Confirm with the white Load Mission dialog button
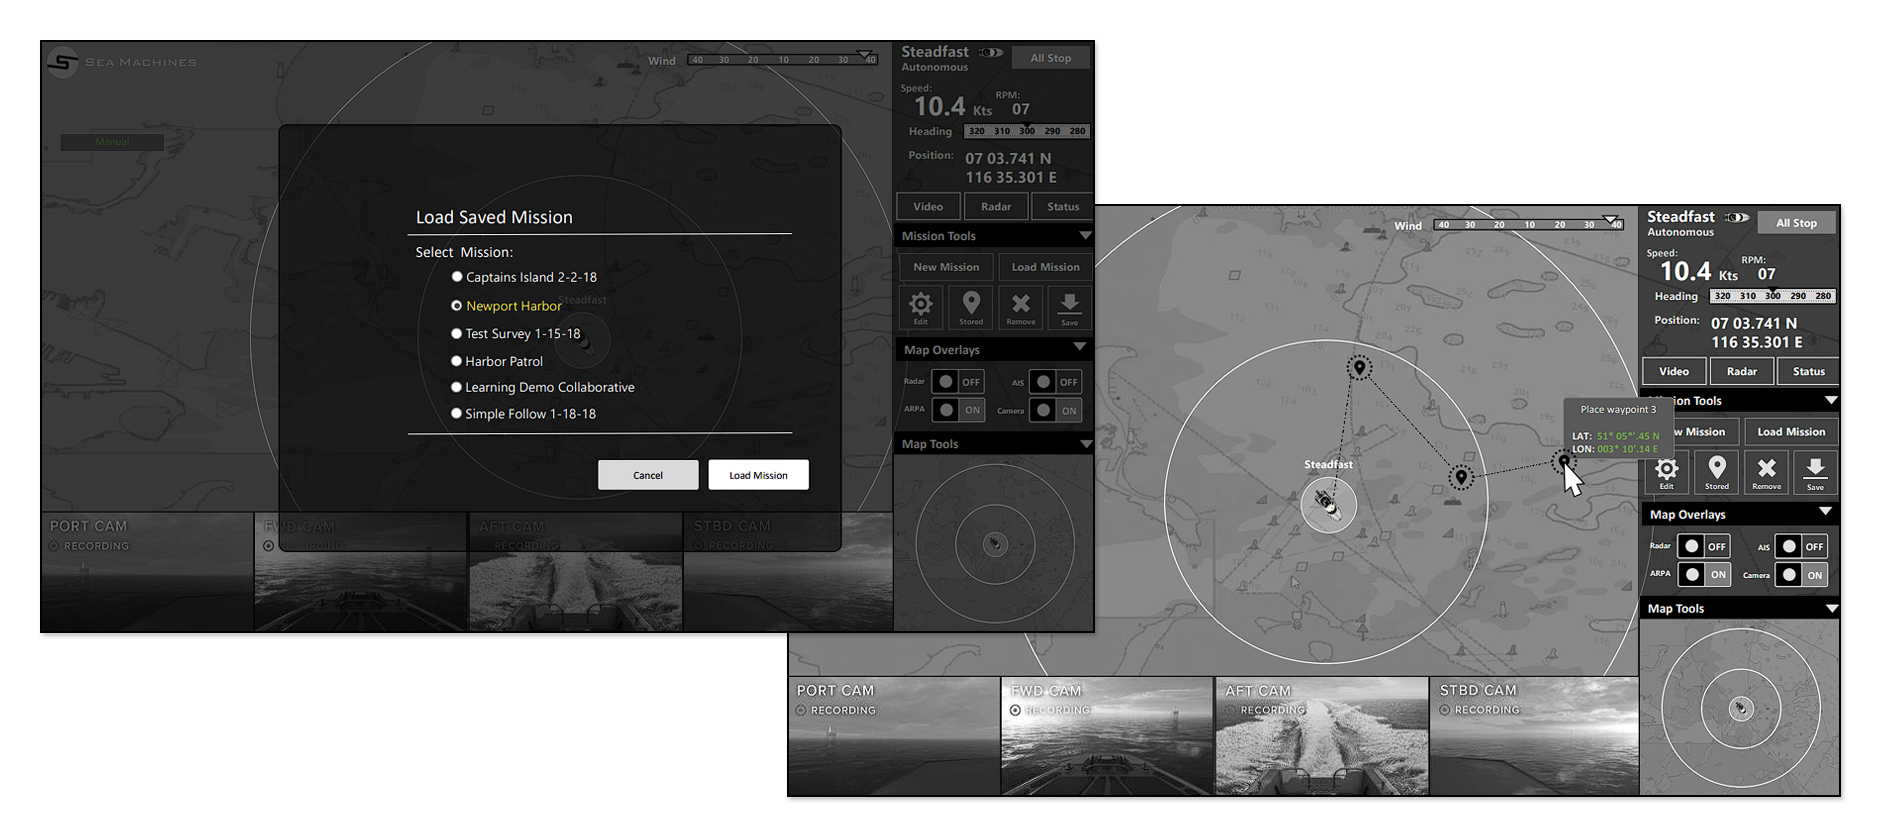Image resolution: width=1881 pixels, height=840 pixels. click(x=758, y=475)
